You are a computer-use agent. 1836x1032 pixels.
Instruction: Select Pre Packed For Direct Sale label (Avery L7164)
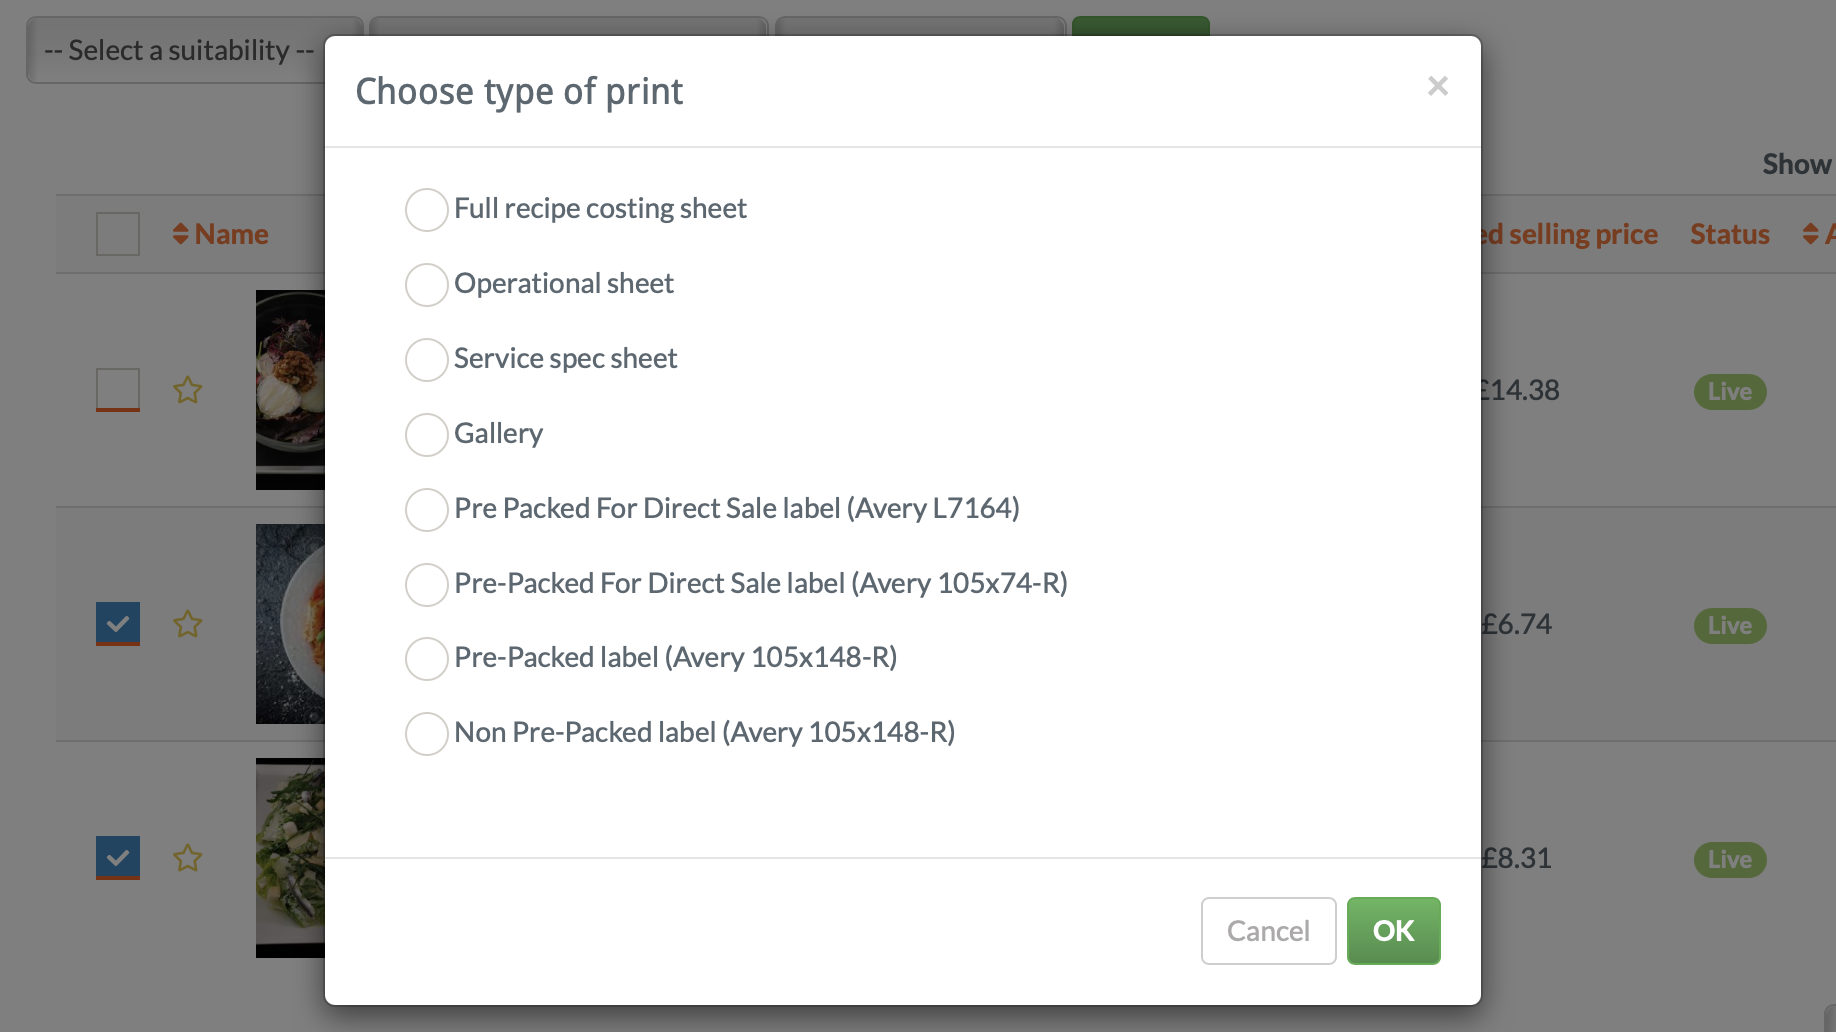click(426, 510)
